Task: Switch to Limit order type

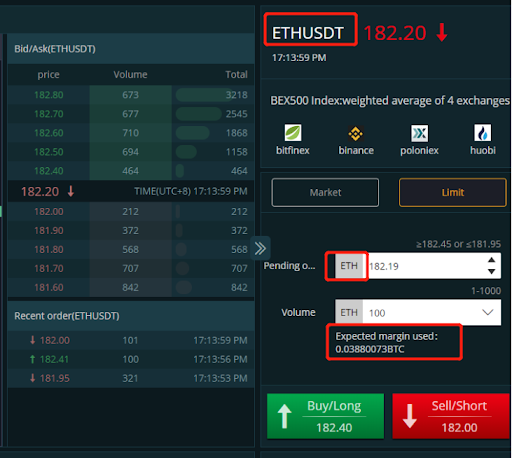Action: pos(453,192)
